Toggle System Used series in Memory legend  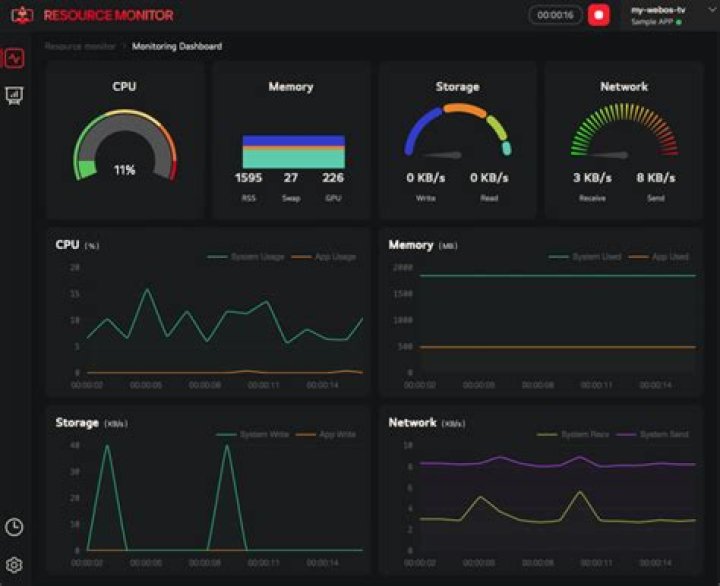tap(585, 257)
